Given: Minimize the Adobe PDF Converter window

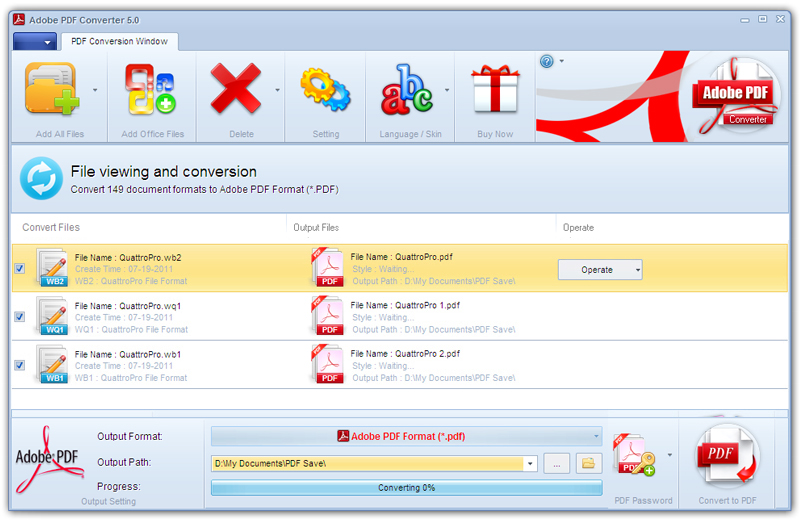Looking at the screenshot, I should [745, 20].
